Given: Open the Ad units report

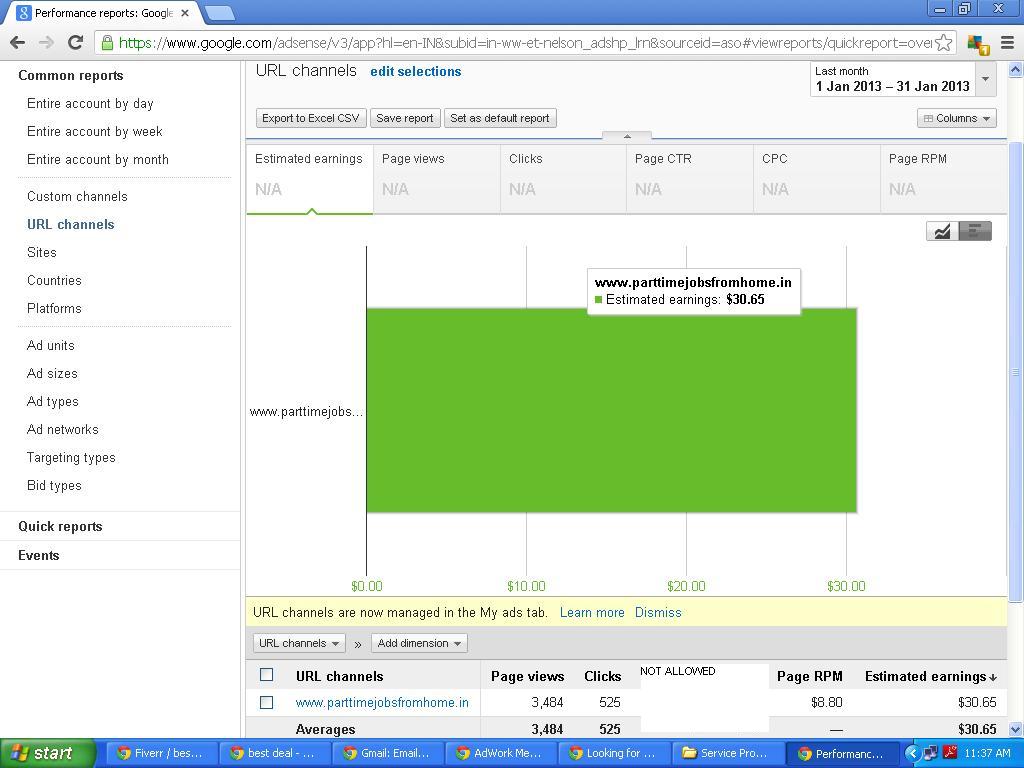Looking at the screenshot, I should [51, 345].
